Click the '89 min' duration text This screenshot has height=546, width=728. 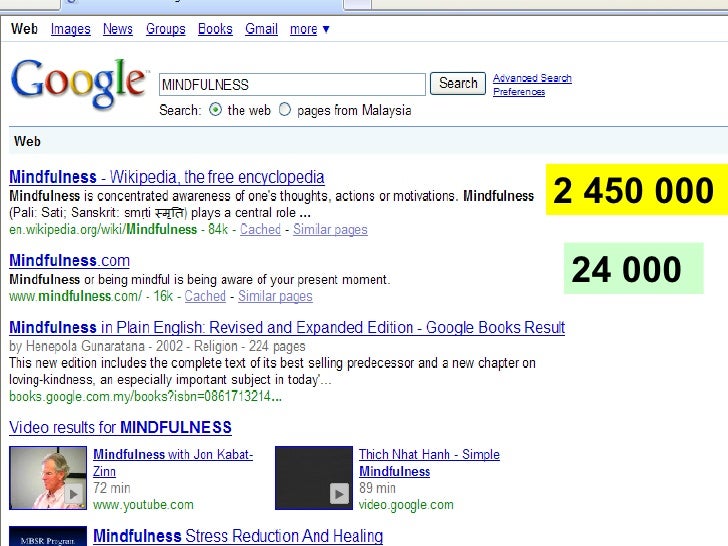click(x=377, y=488)
